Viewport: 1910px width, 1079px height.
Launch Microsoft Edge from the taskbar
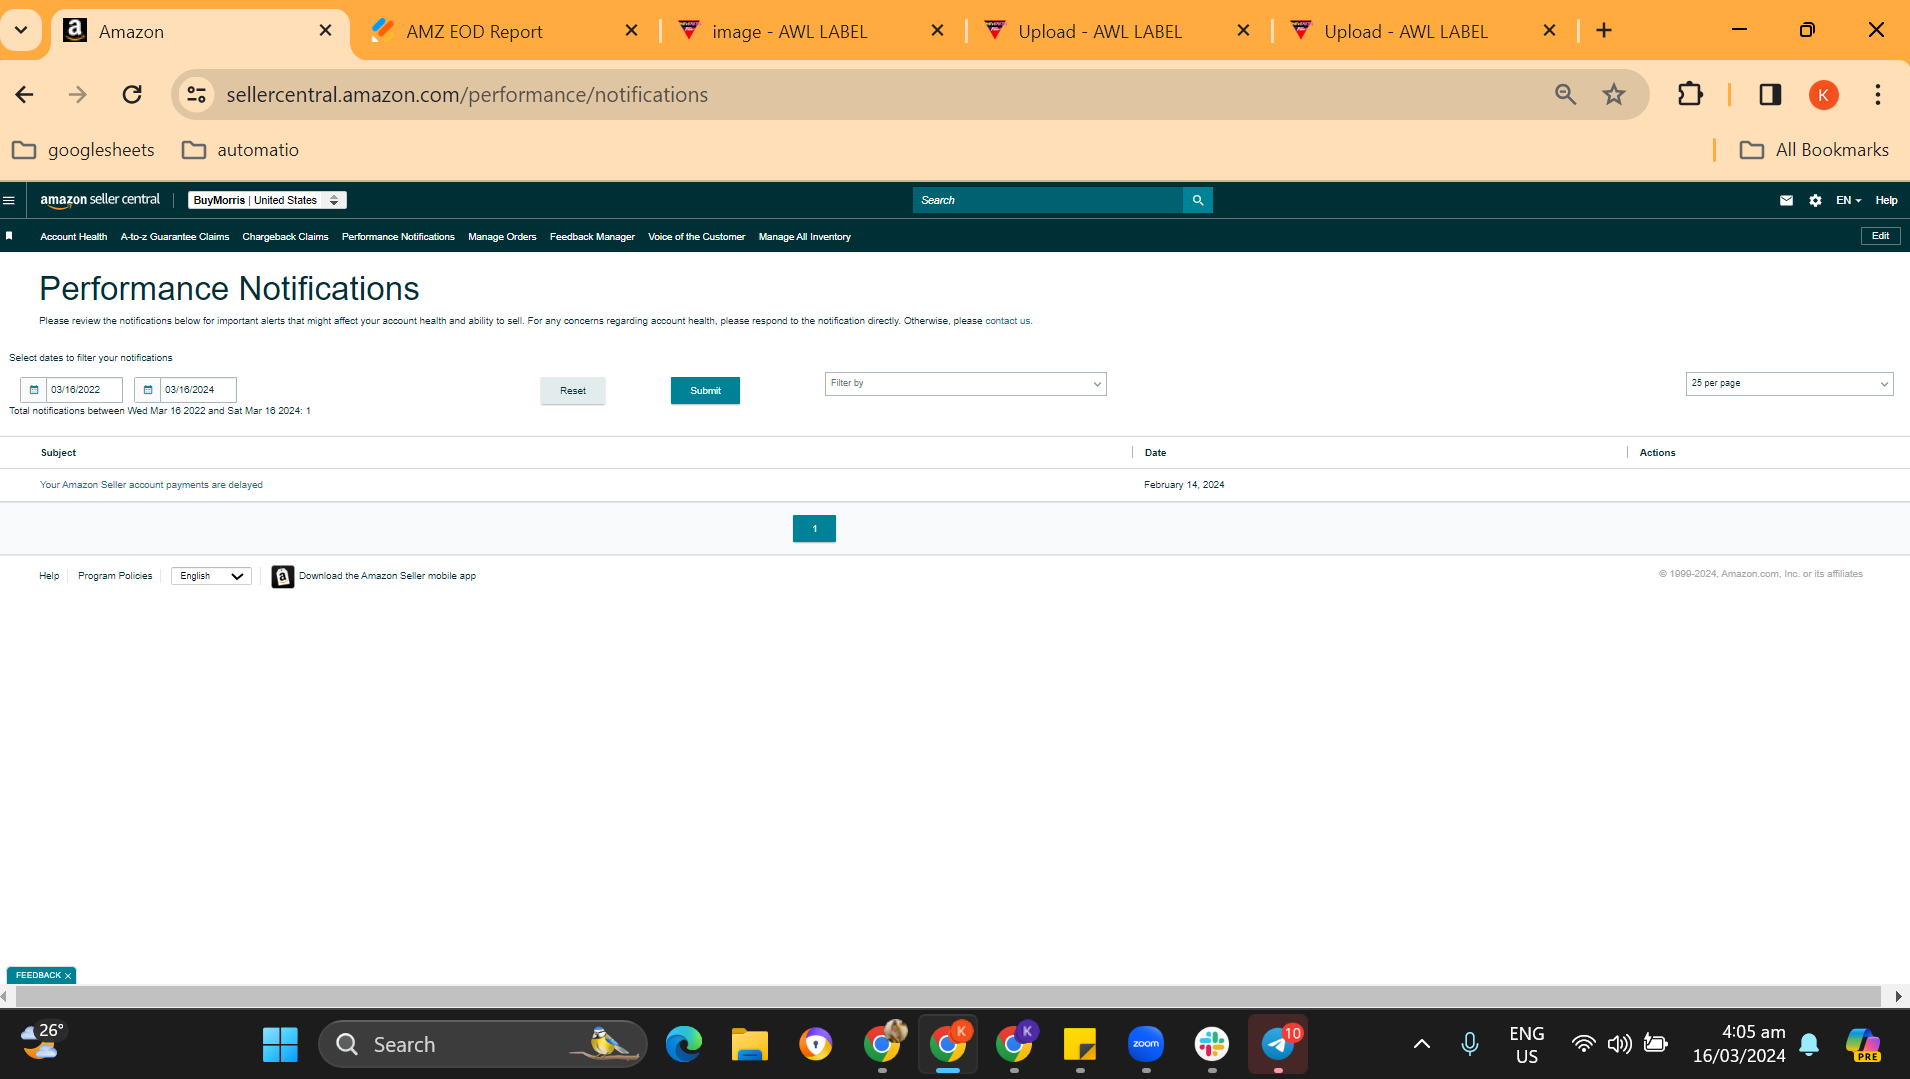click(x=684, y=1045)
